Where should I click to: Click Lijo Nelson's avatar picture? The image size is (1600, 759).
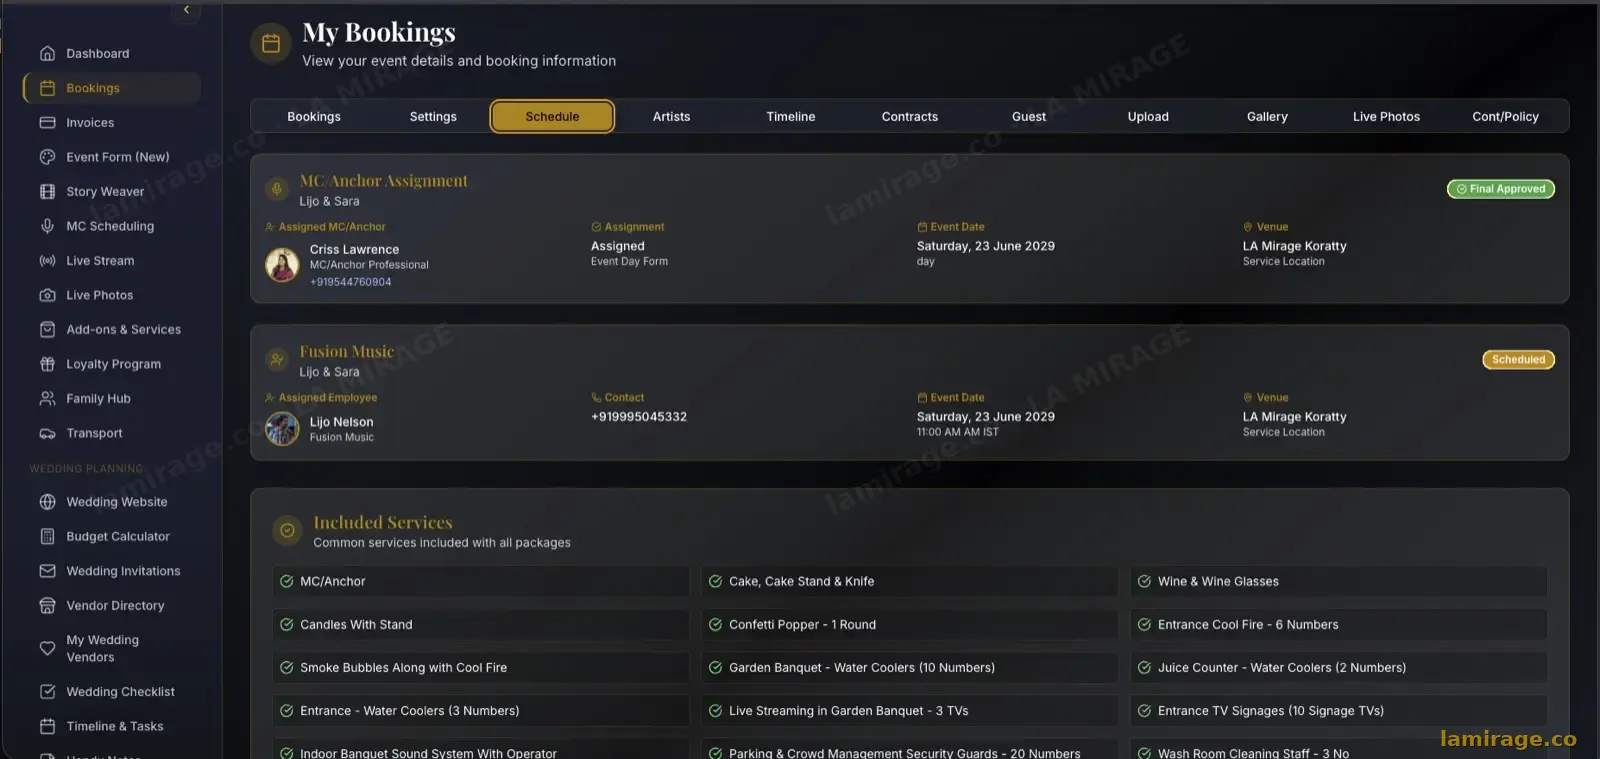(282, 429)
